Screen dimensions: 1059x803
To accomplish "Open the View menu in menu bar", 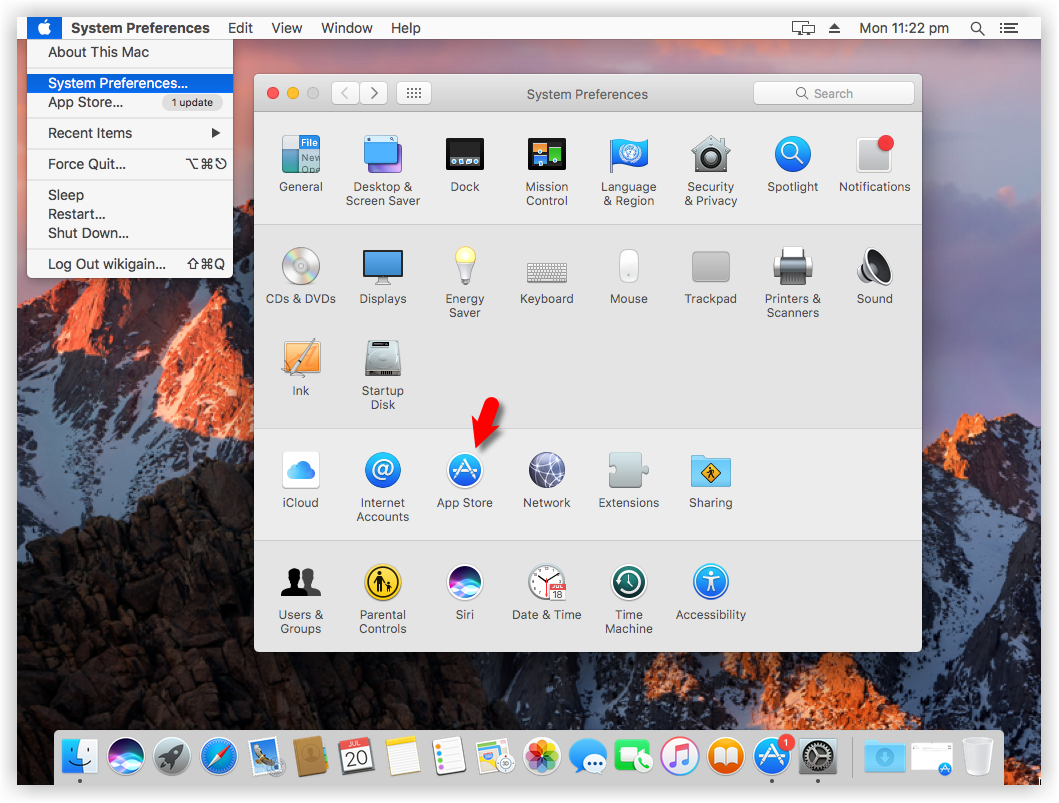I will coord(286,28).
